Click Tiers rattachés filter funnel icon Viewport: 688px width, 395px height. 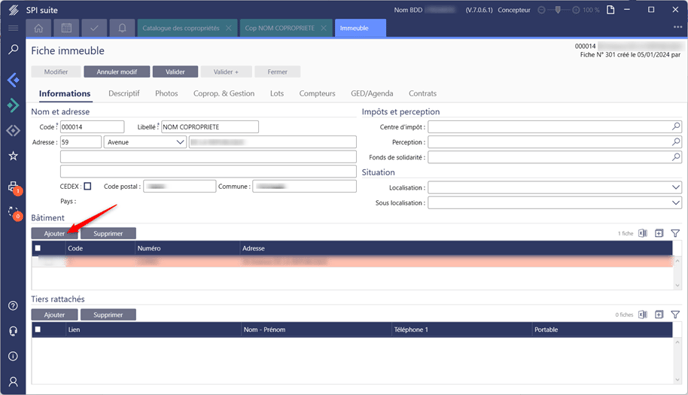[x=675, y=314]
